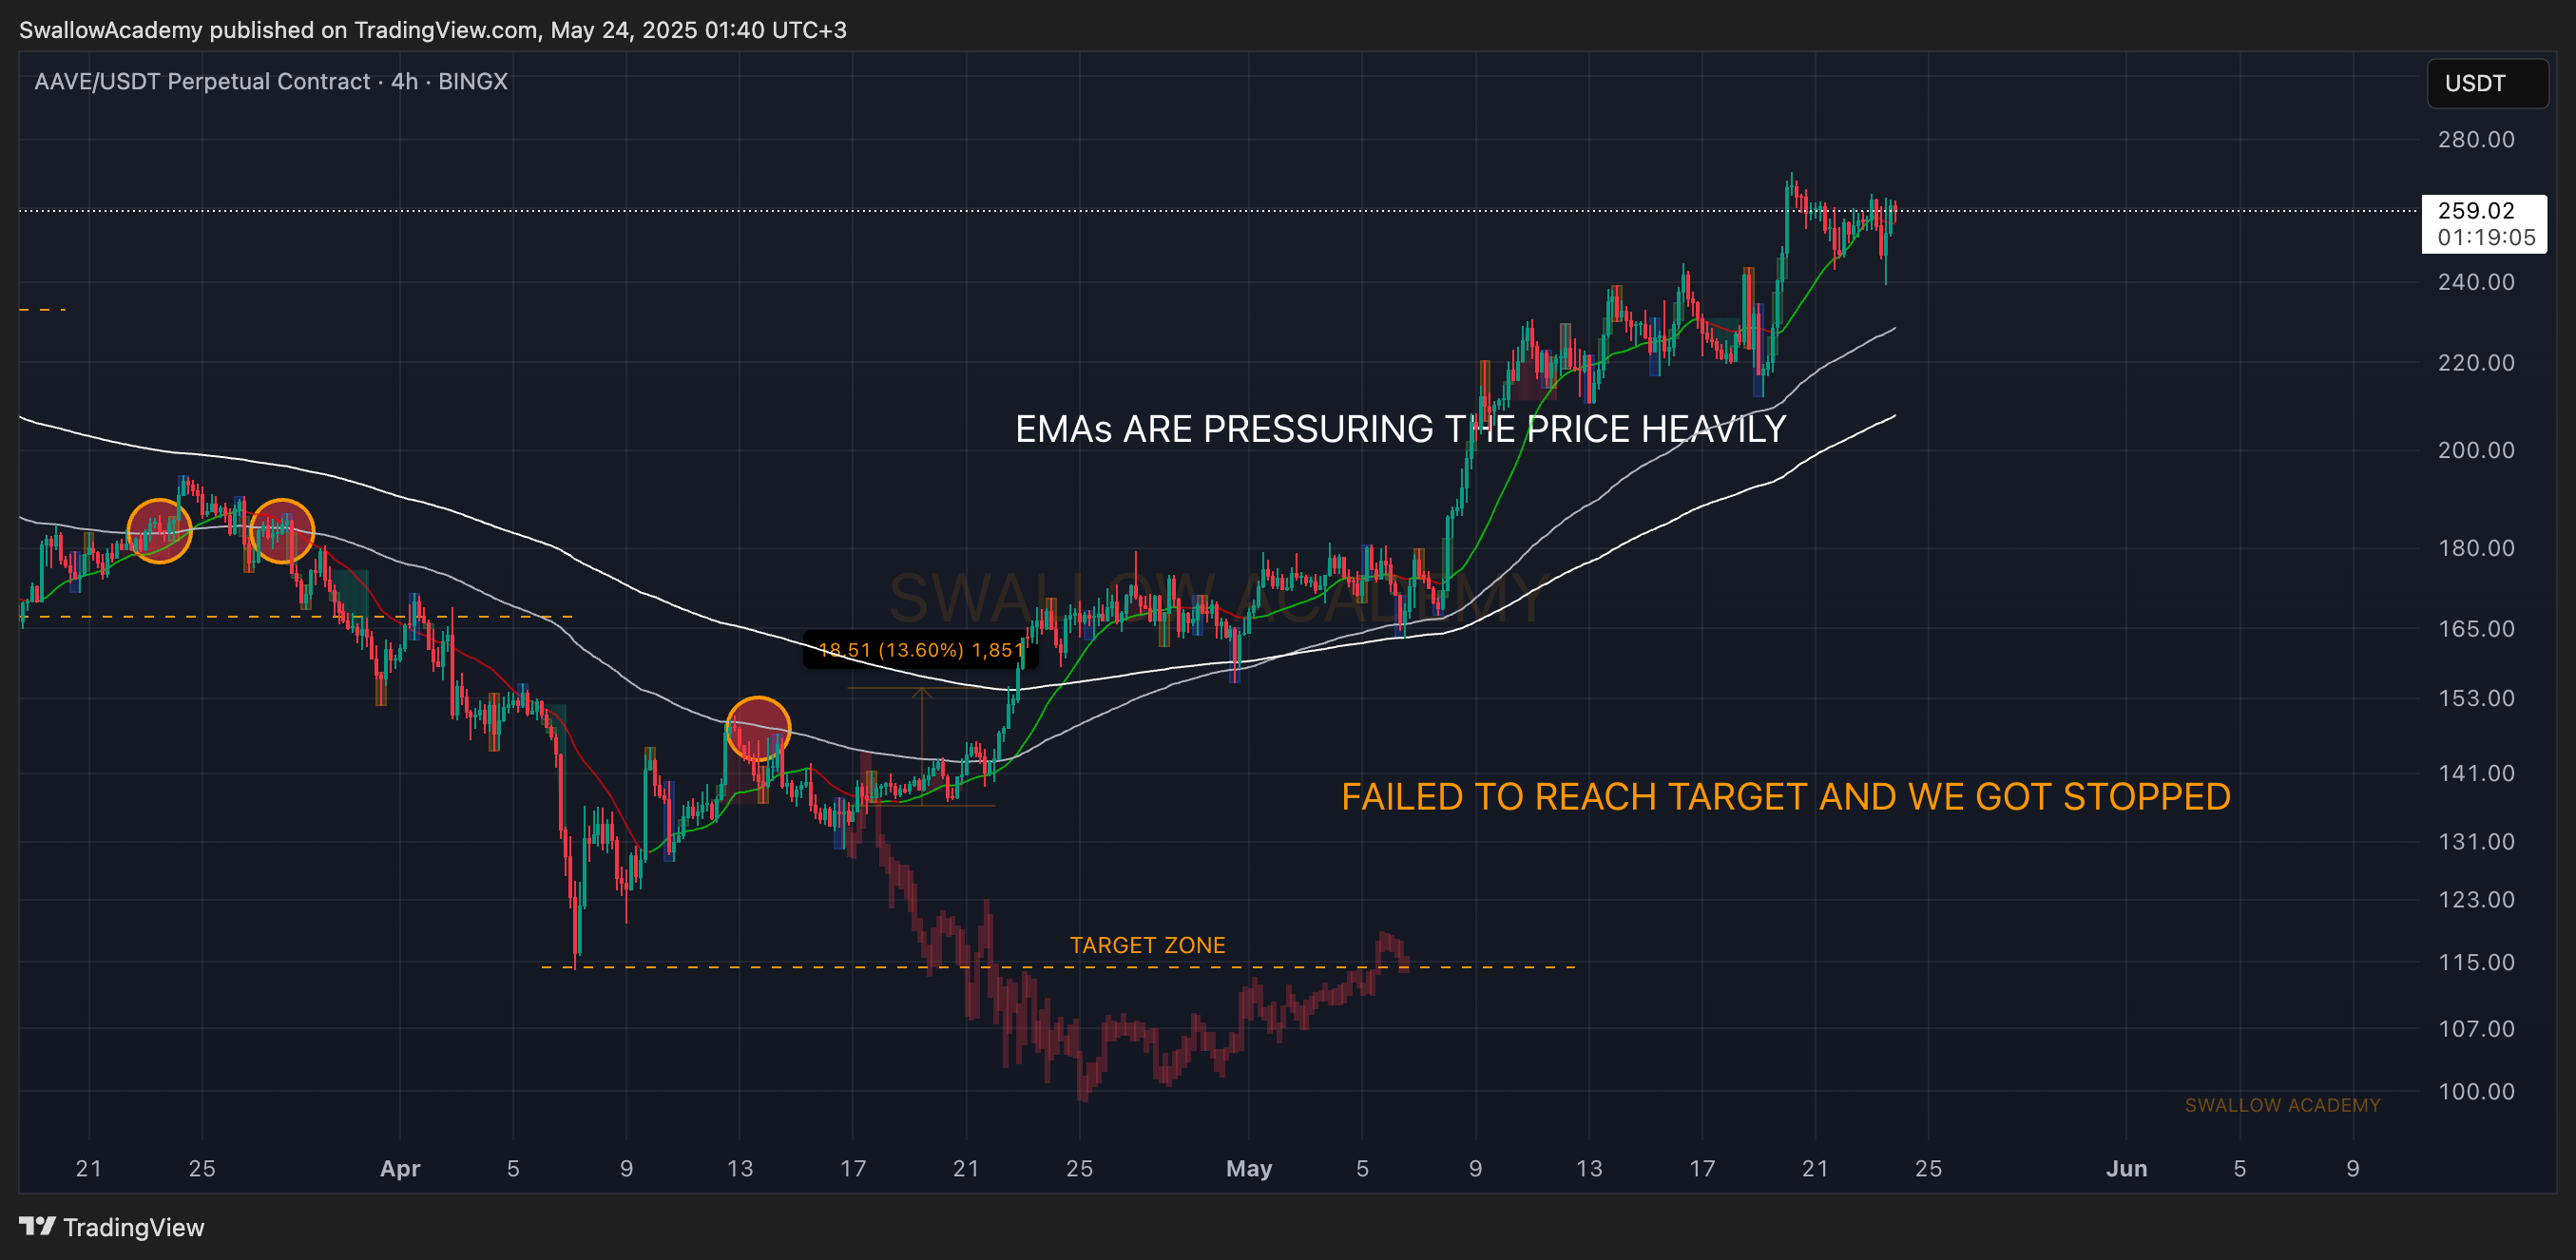Click the orange circle marker near April 13
The height and width of the screenshot is (1260, 2576).
click(758, 729)
